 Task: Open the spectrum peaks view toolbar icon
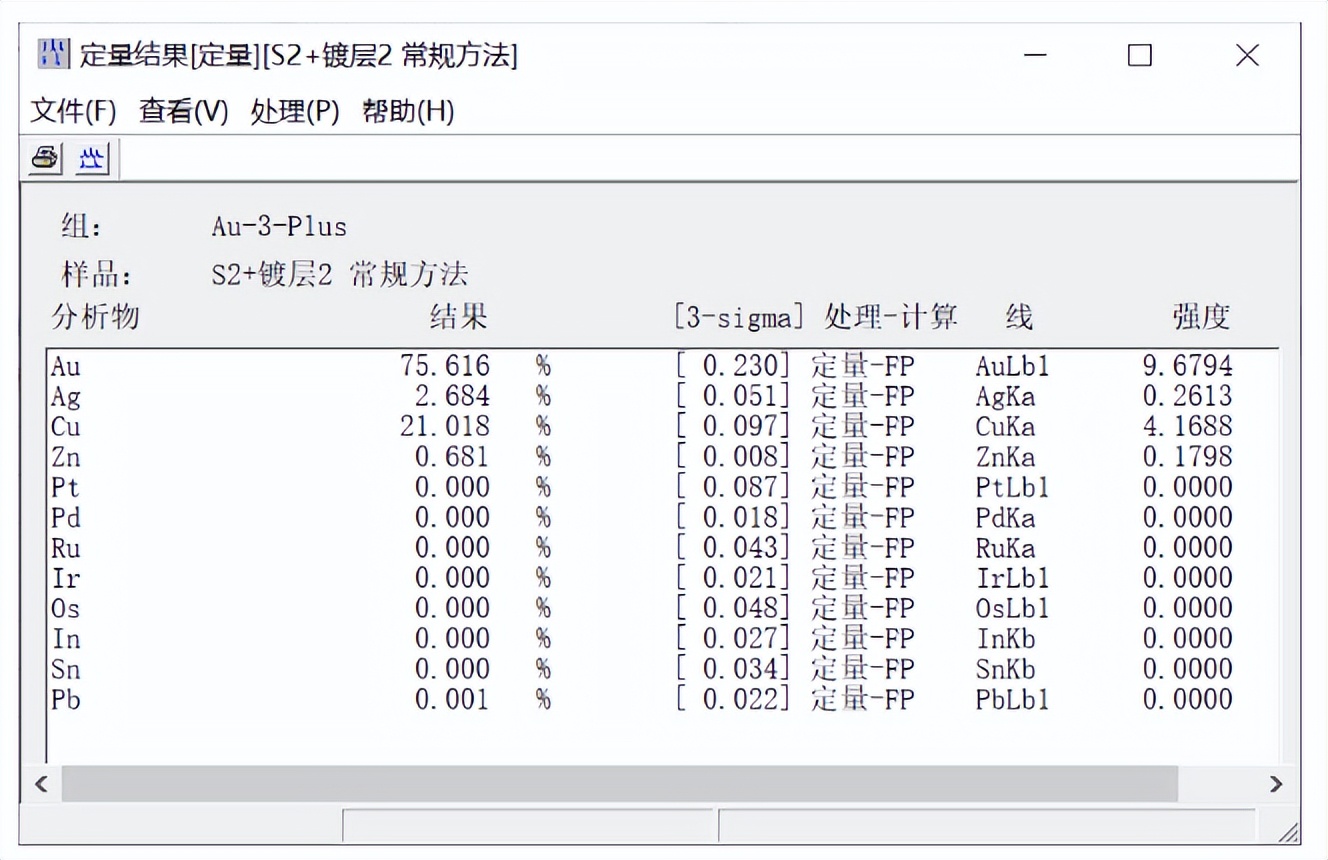89,158
